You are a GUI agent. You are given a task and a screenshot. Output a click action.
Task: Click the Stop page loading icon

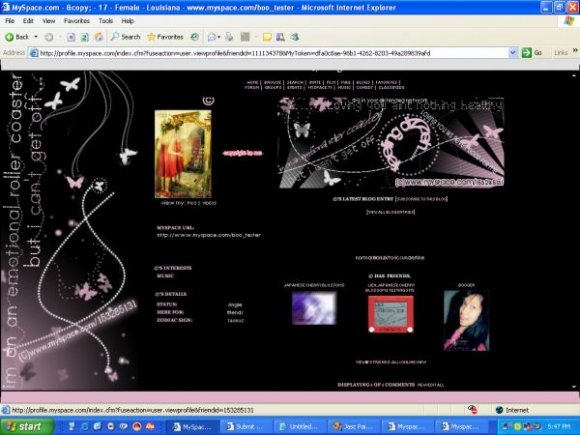click(71, 37)
